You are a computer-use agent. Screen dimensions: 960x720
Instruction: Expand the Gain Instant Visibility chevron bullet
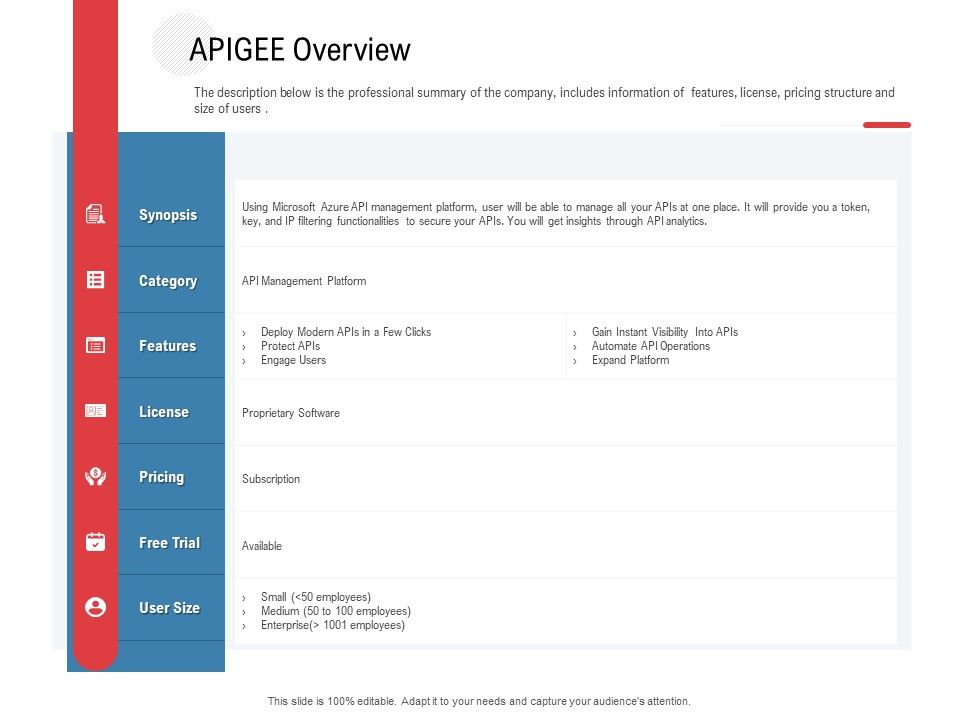(x=575, y=332)
